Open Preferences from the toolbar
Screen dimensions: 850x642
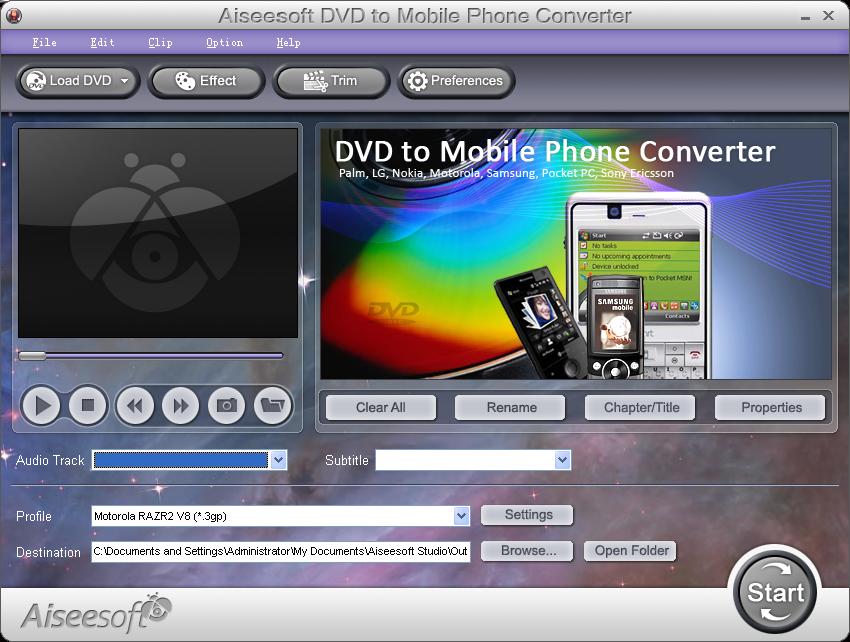(x=456, y=81)
